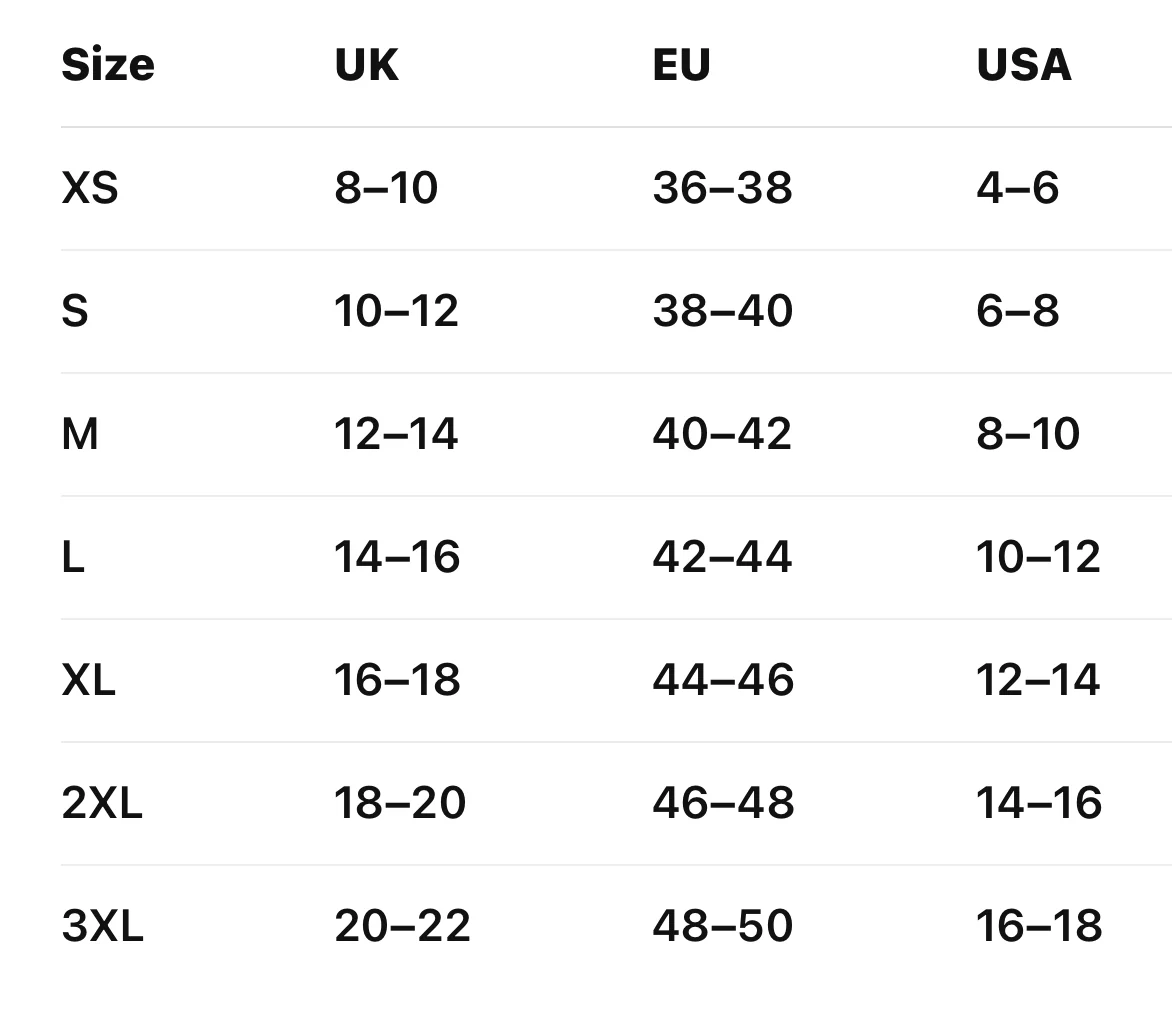Click USA size 8–10 cell in M row
This screenshot has width=1172, height=1018.
(1028, 434)
